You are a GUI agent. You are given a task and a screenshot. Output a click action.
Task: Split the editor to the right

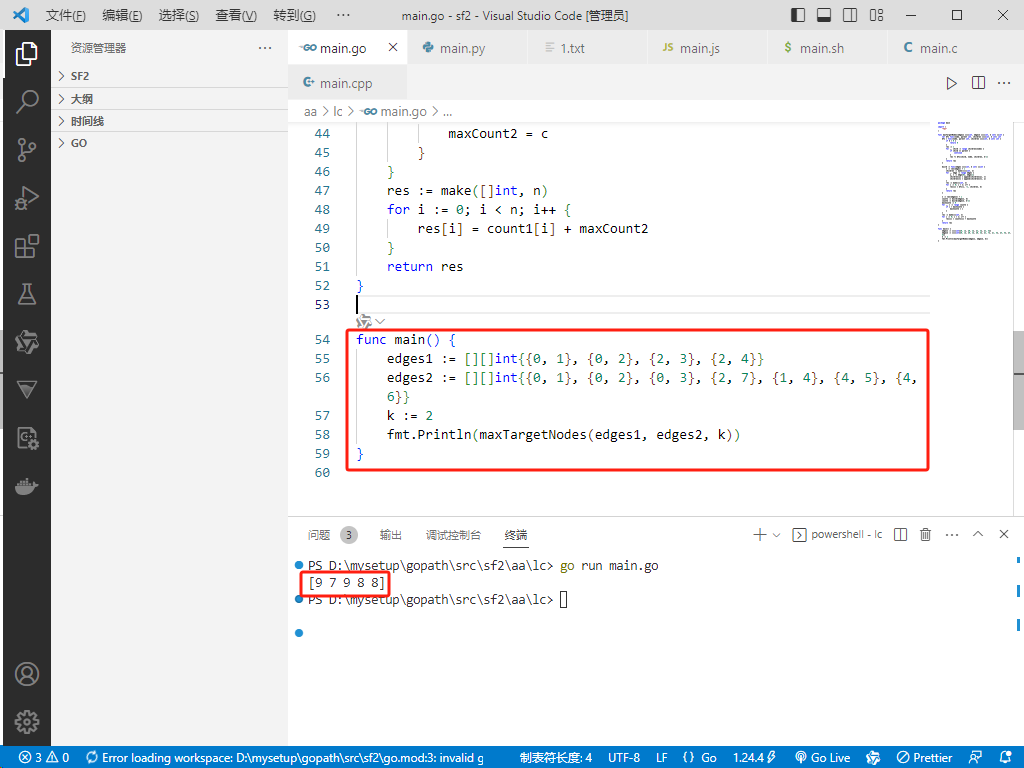pyautogui.click(x=978, y=83)
